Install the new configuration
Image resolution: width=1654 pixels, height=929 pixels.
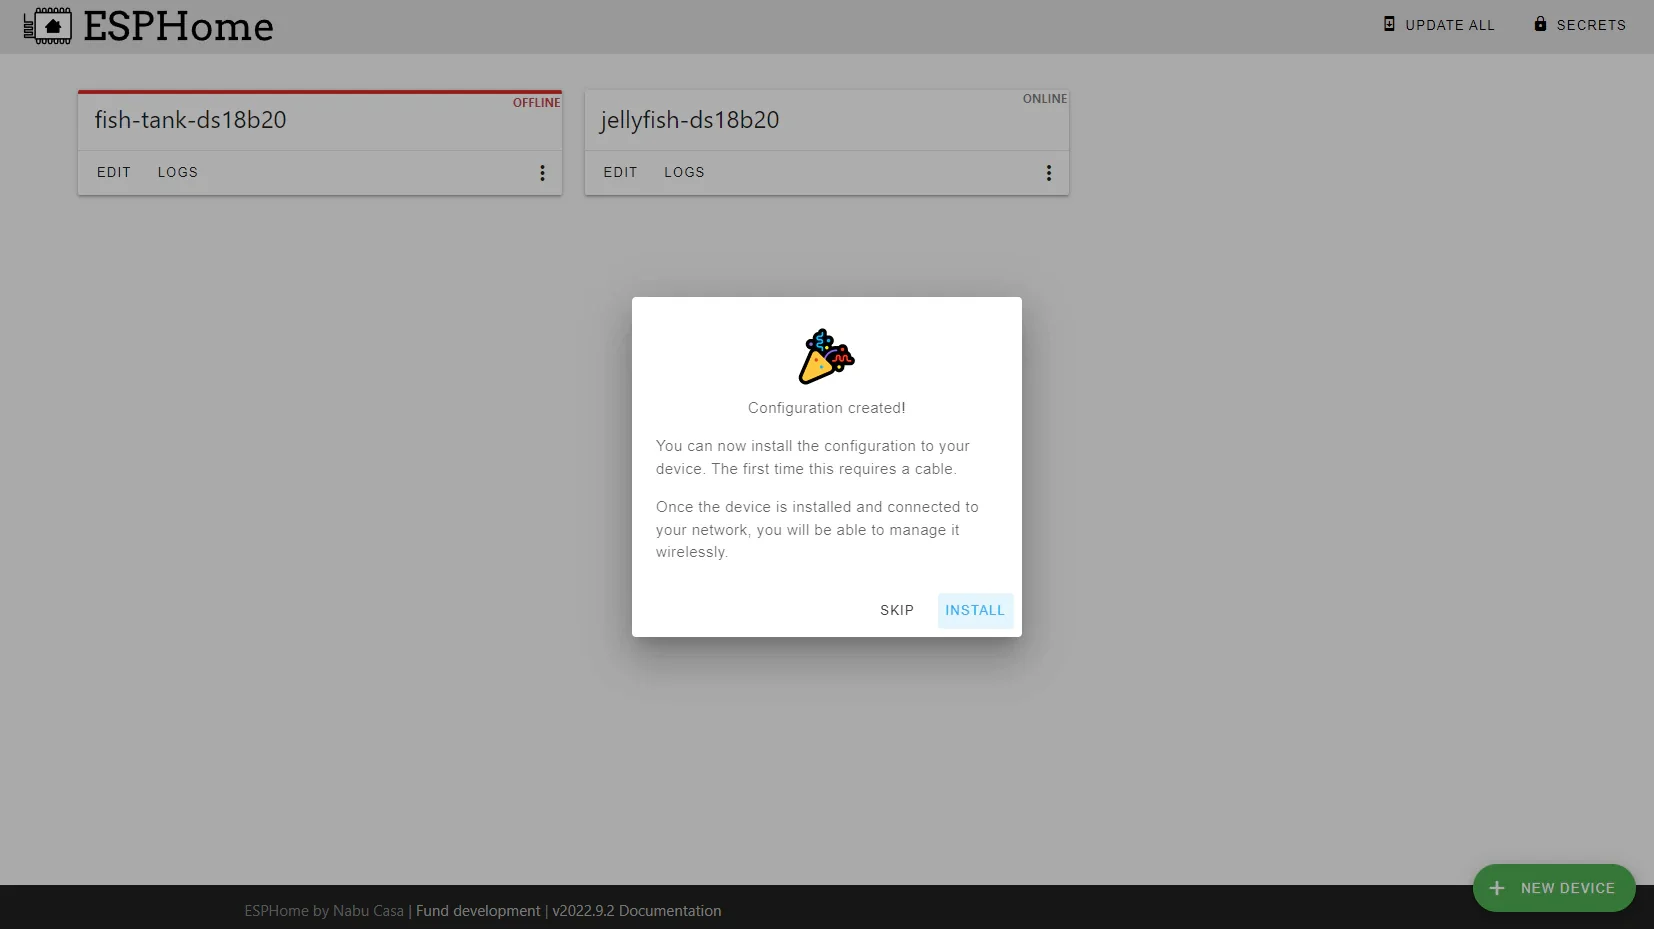pyautogui.click(x=975, y=610)
